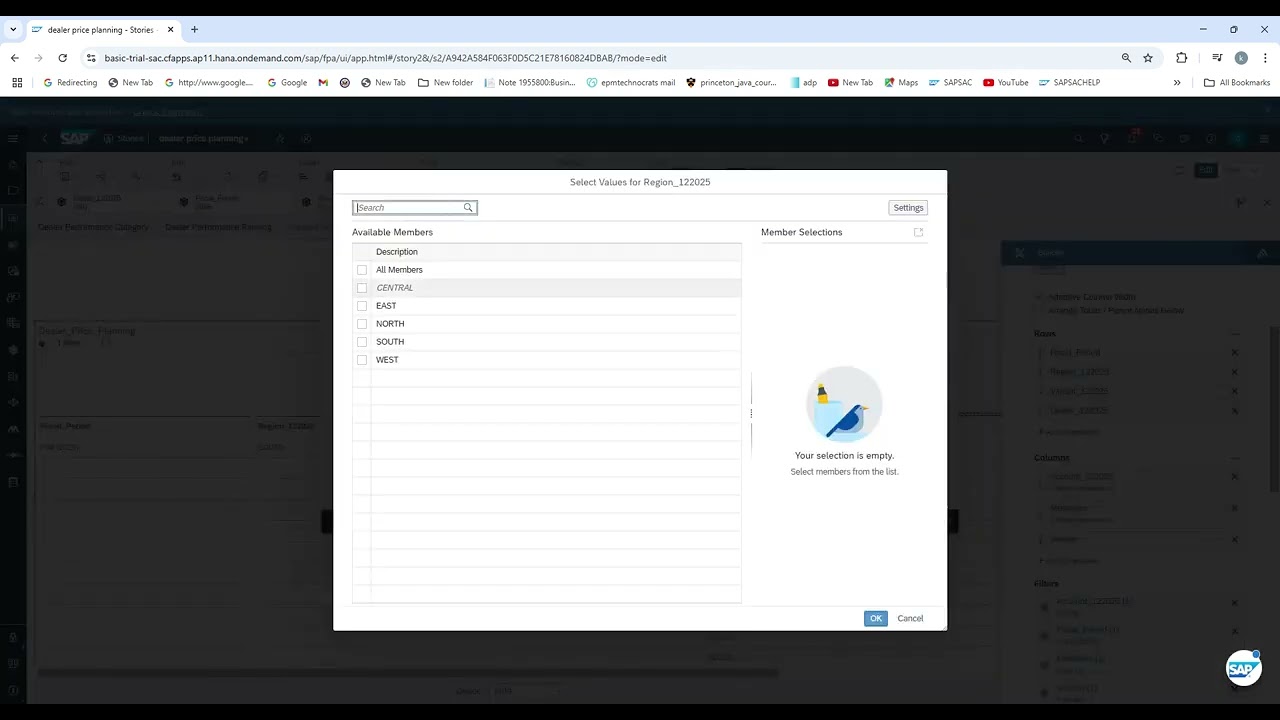Click the dealer price planning browser tab
1280x720 pixels.
click(x=103, y=30)
